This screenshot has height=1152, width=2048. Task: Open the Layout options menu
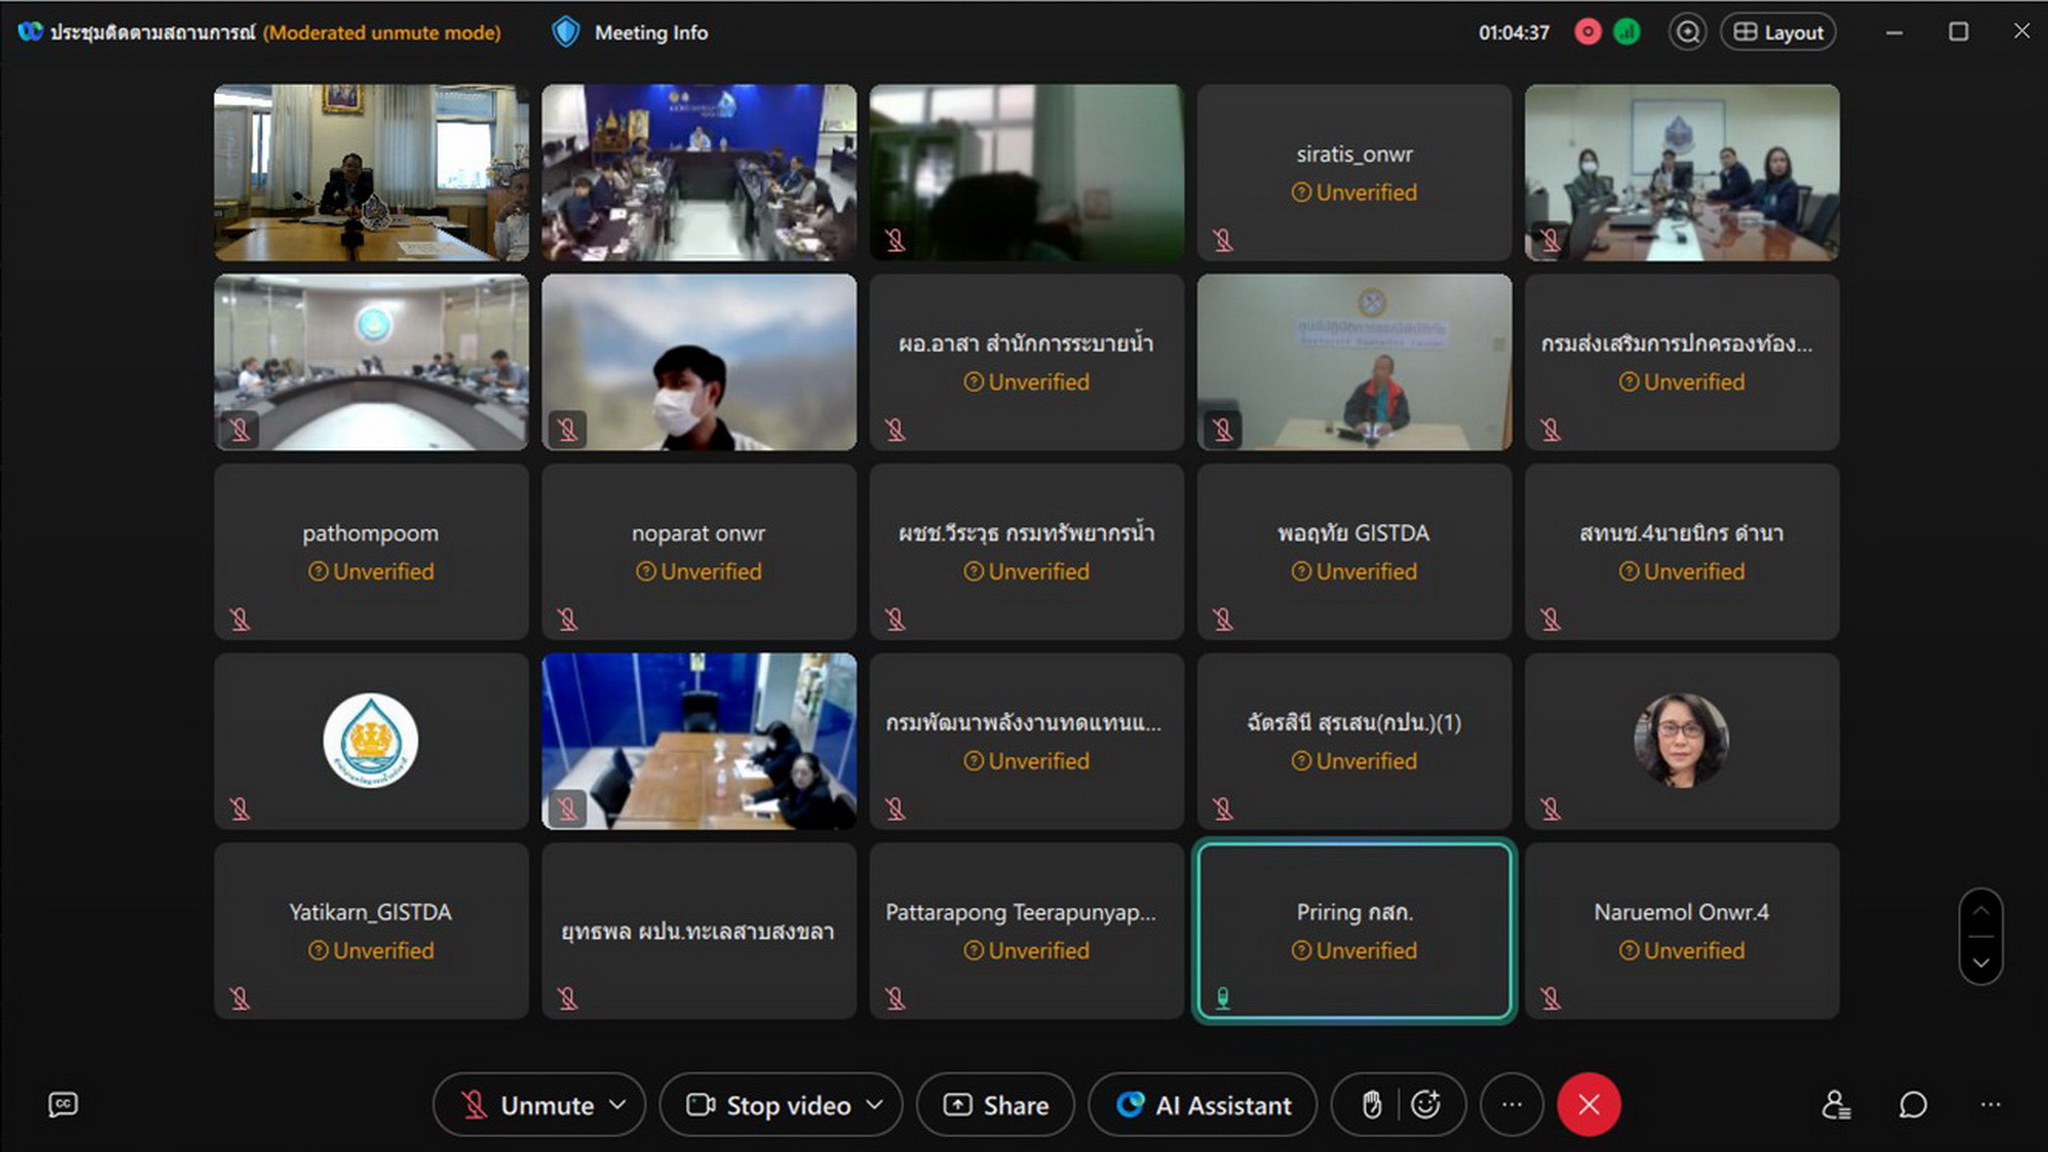[1778, 32]
